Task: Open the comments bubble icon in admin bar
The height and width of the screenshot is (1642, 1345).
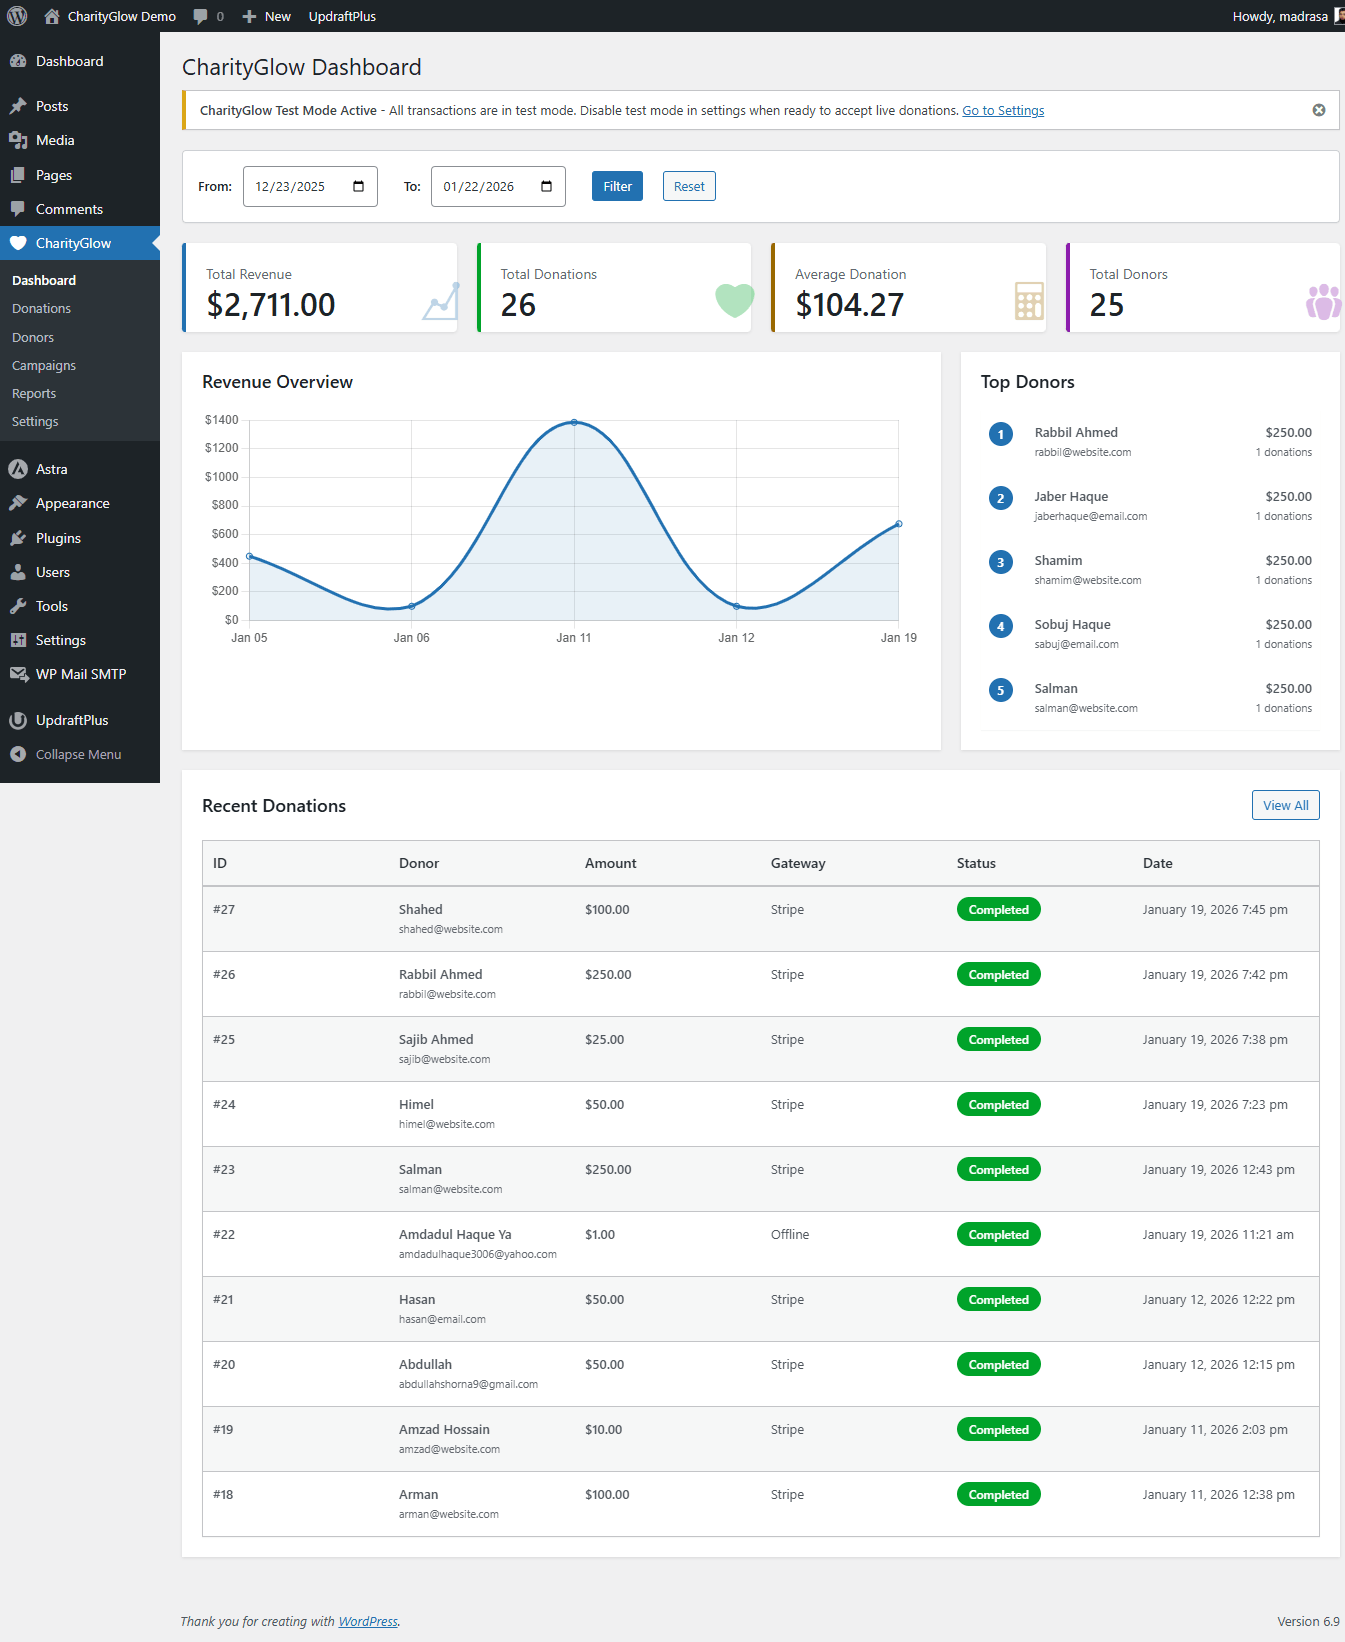Action: pyautogui.click(x=201, y=16)
